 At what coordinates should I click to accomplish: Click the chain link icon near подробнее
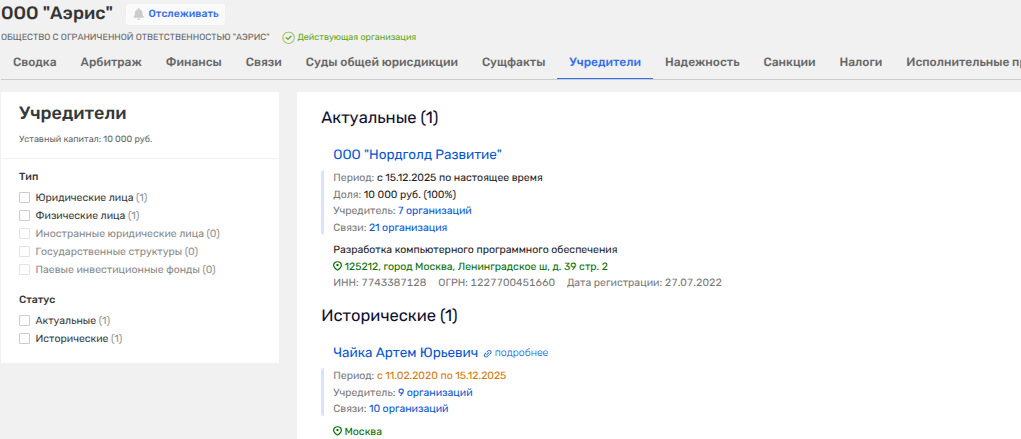[488, 353]
